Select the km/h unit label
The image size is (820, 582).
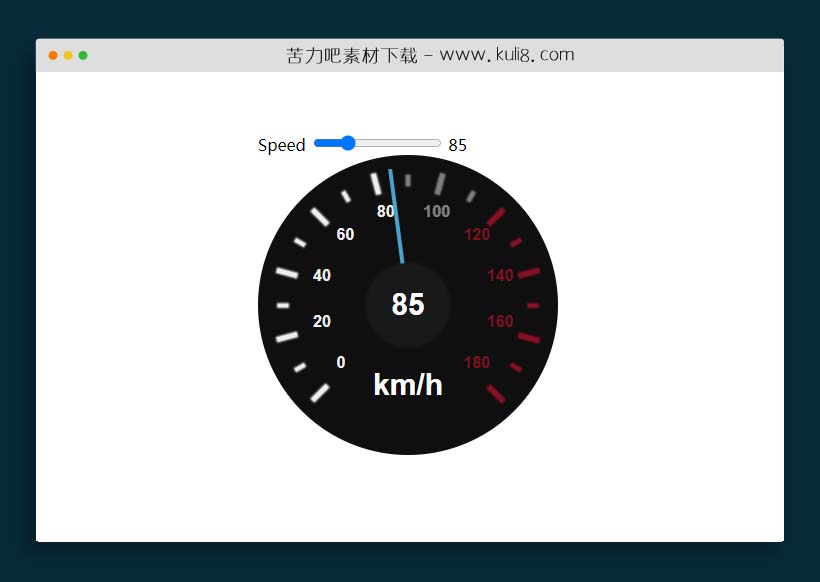point(408,384)
